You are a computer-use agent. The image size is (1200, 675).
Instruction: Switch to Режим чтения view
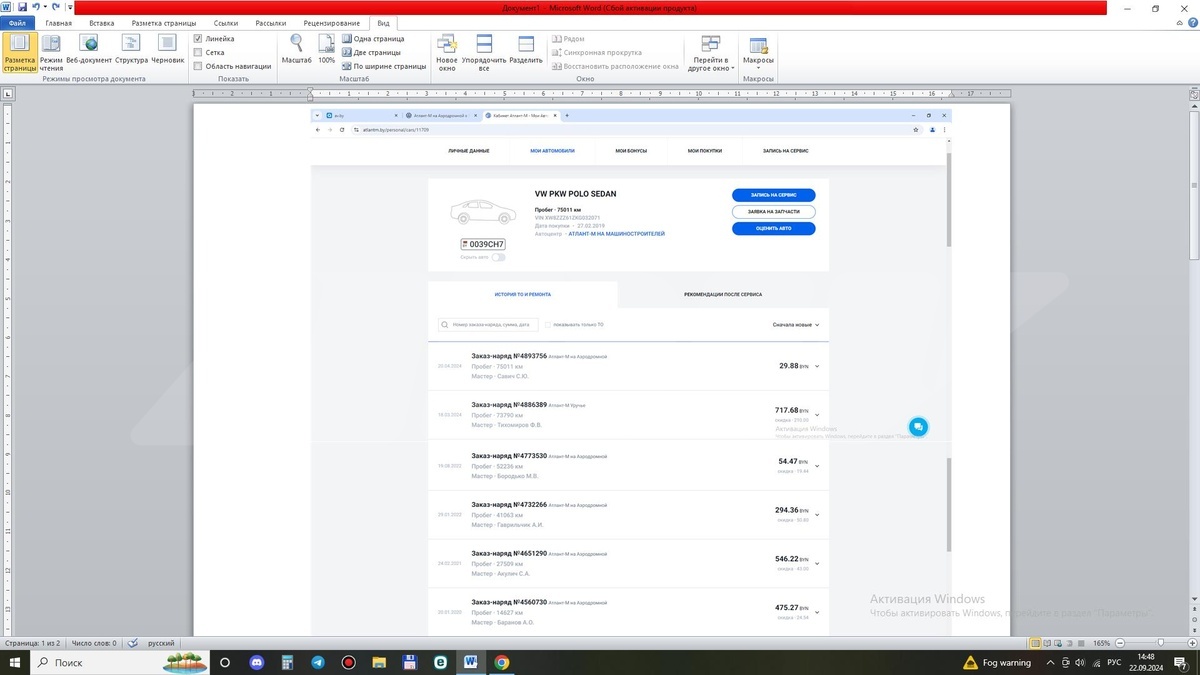(51, 52)
